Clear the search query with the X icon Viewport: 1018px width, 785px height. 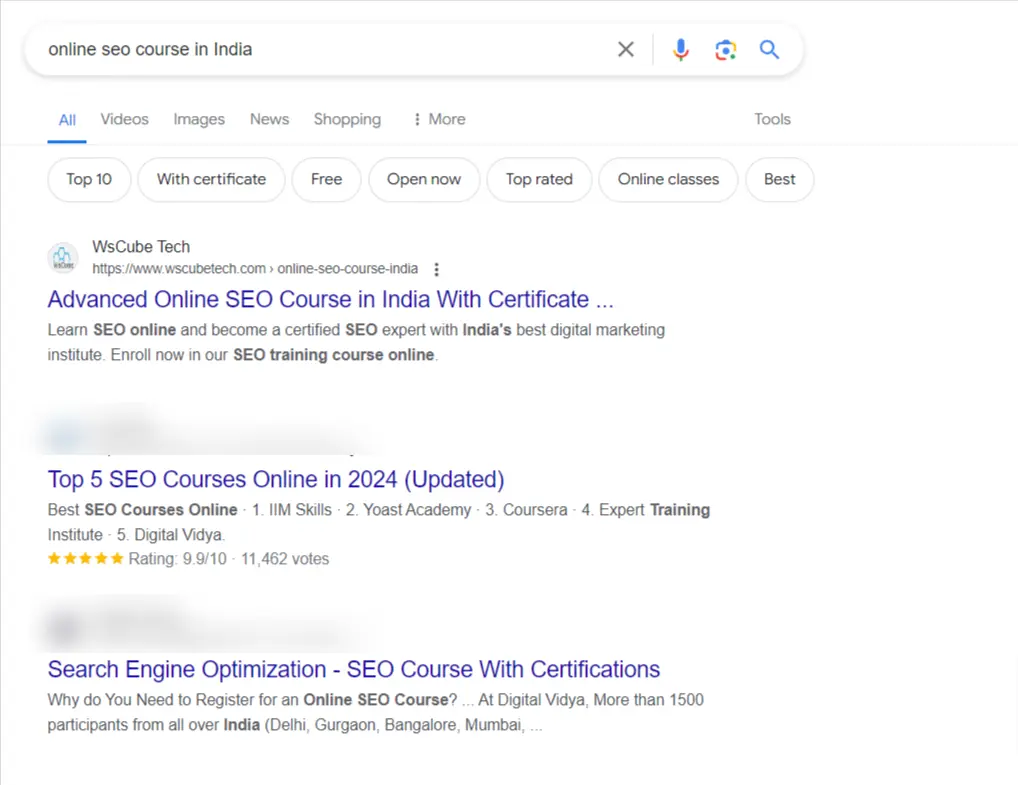(625, 49)
